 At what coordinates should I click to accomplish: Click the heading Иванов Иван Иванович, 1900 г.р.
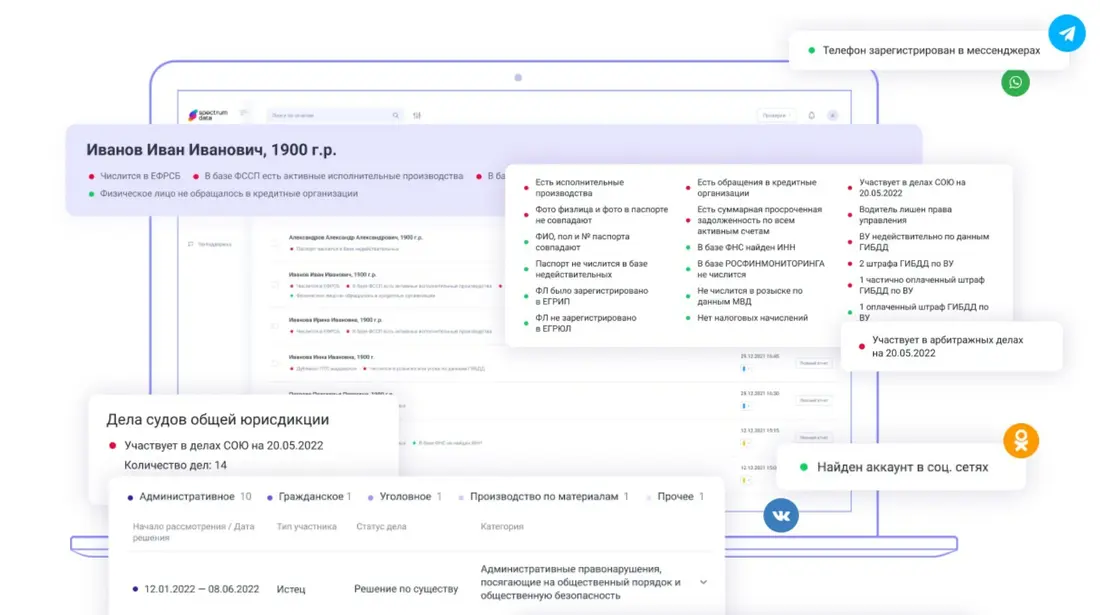[x=211, y=149]
